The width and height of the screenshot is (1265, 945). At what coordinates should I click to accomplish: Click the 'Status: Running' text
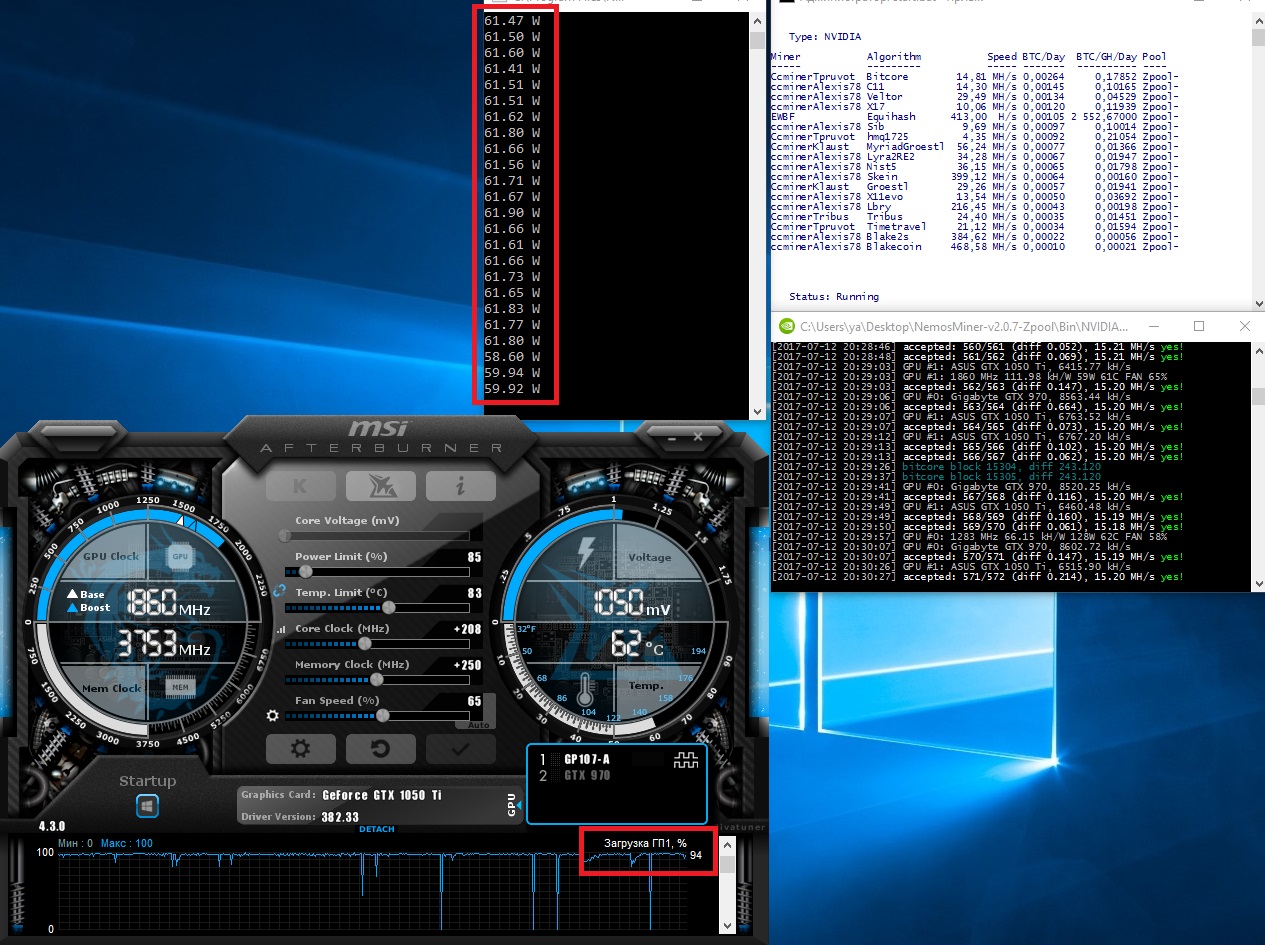[834, 297]
